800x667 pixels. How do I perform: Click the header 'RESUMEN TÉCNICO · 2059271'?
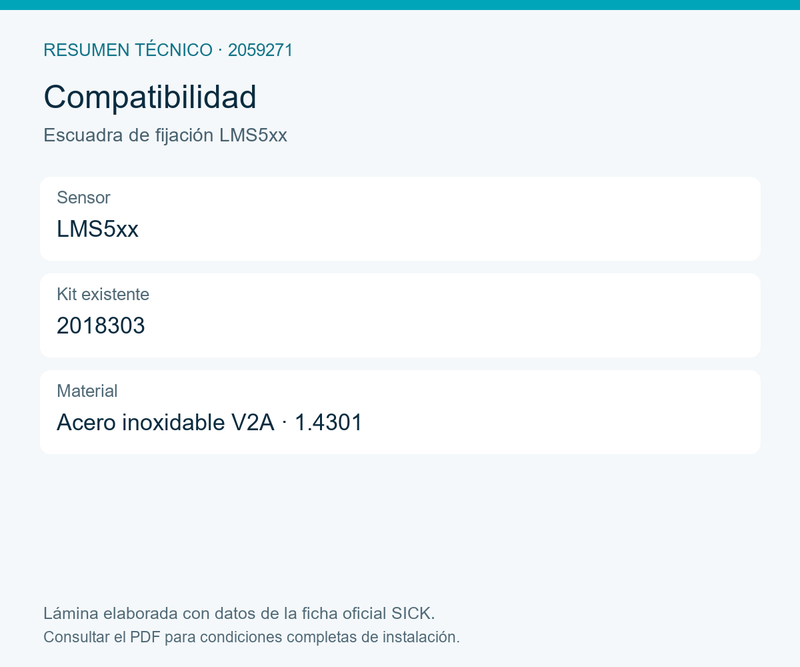(x=168, y=50)
